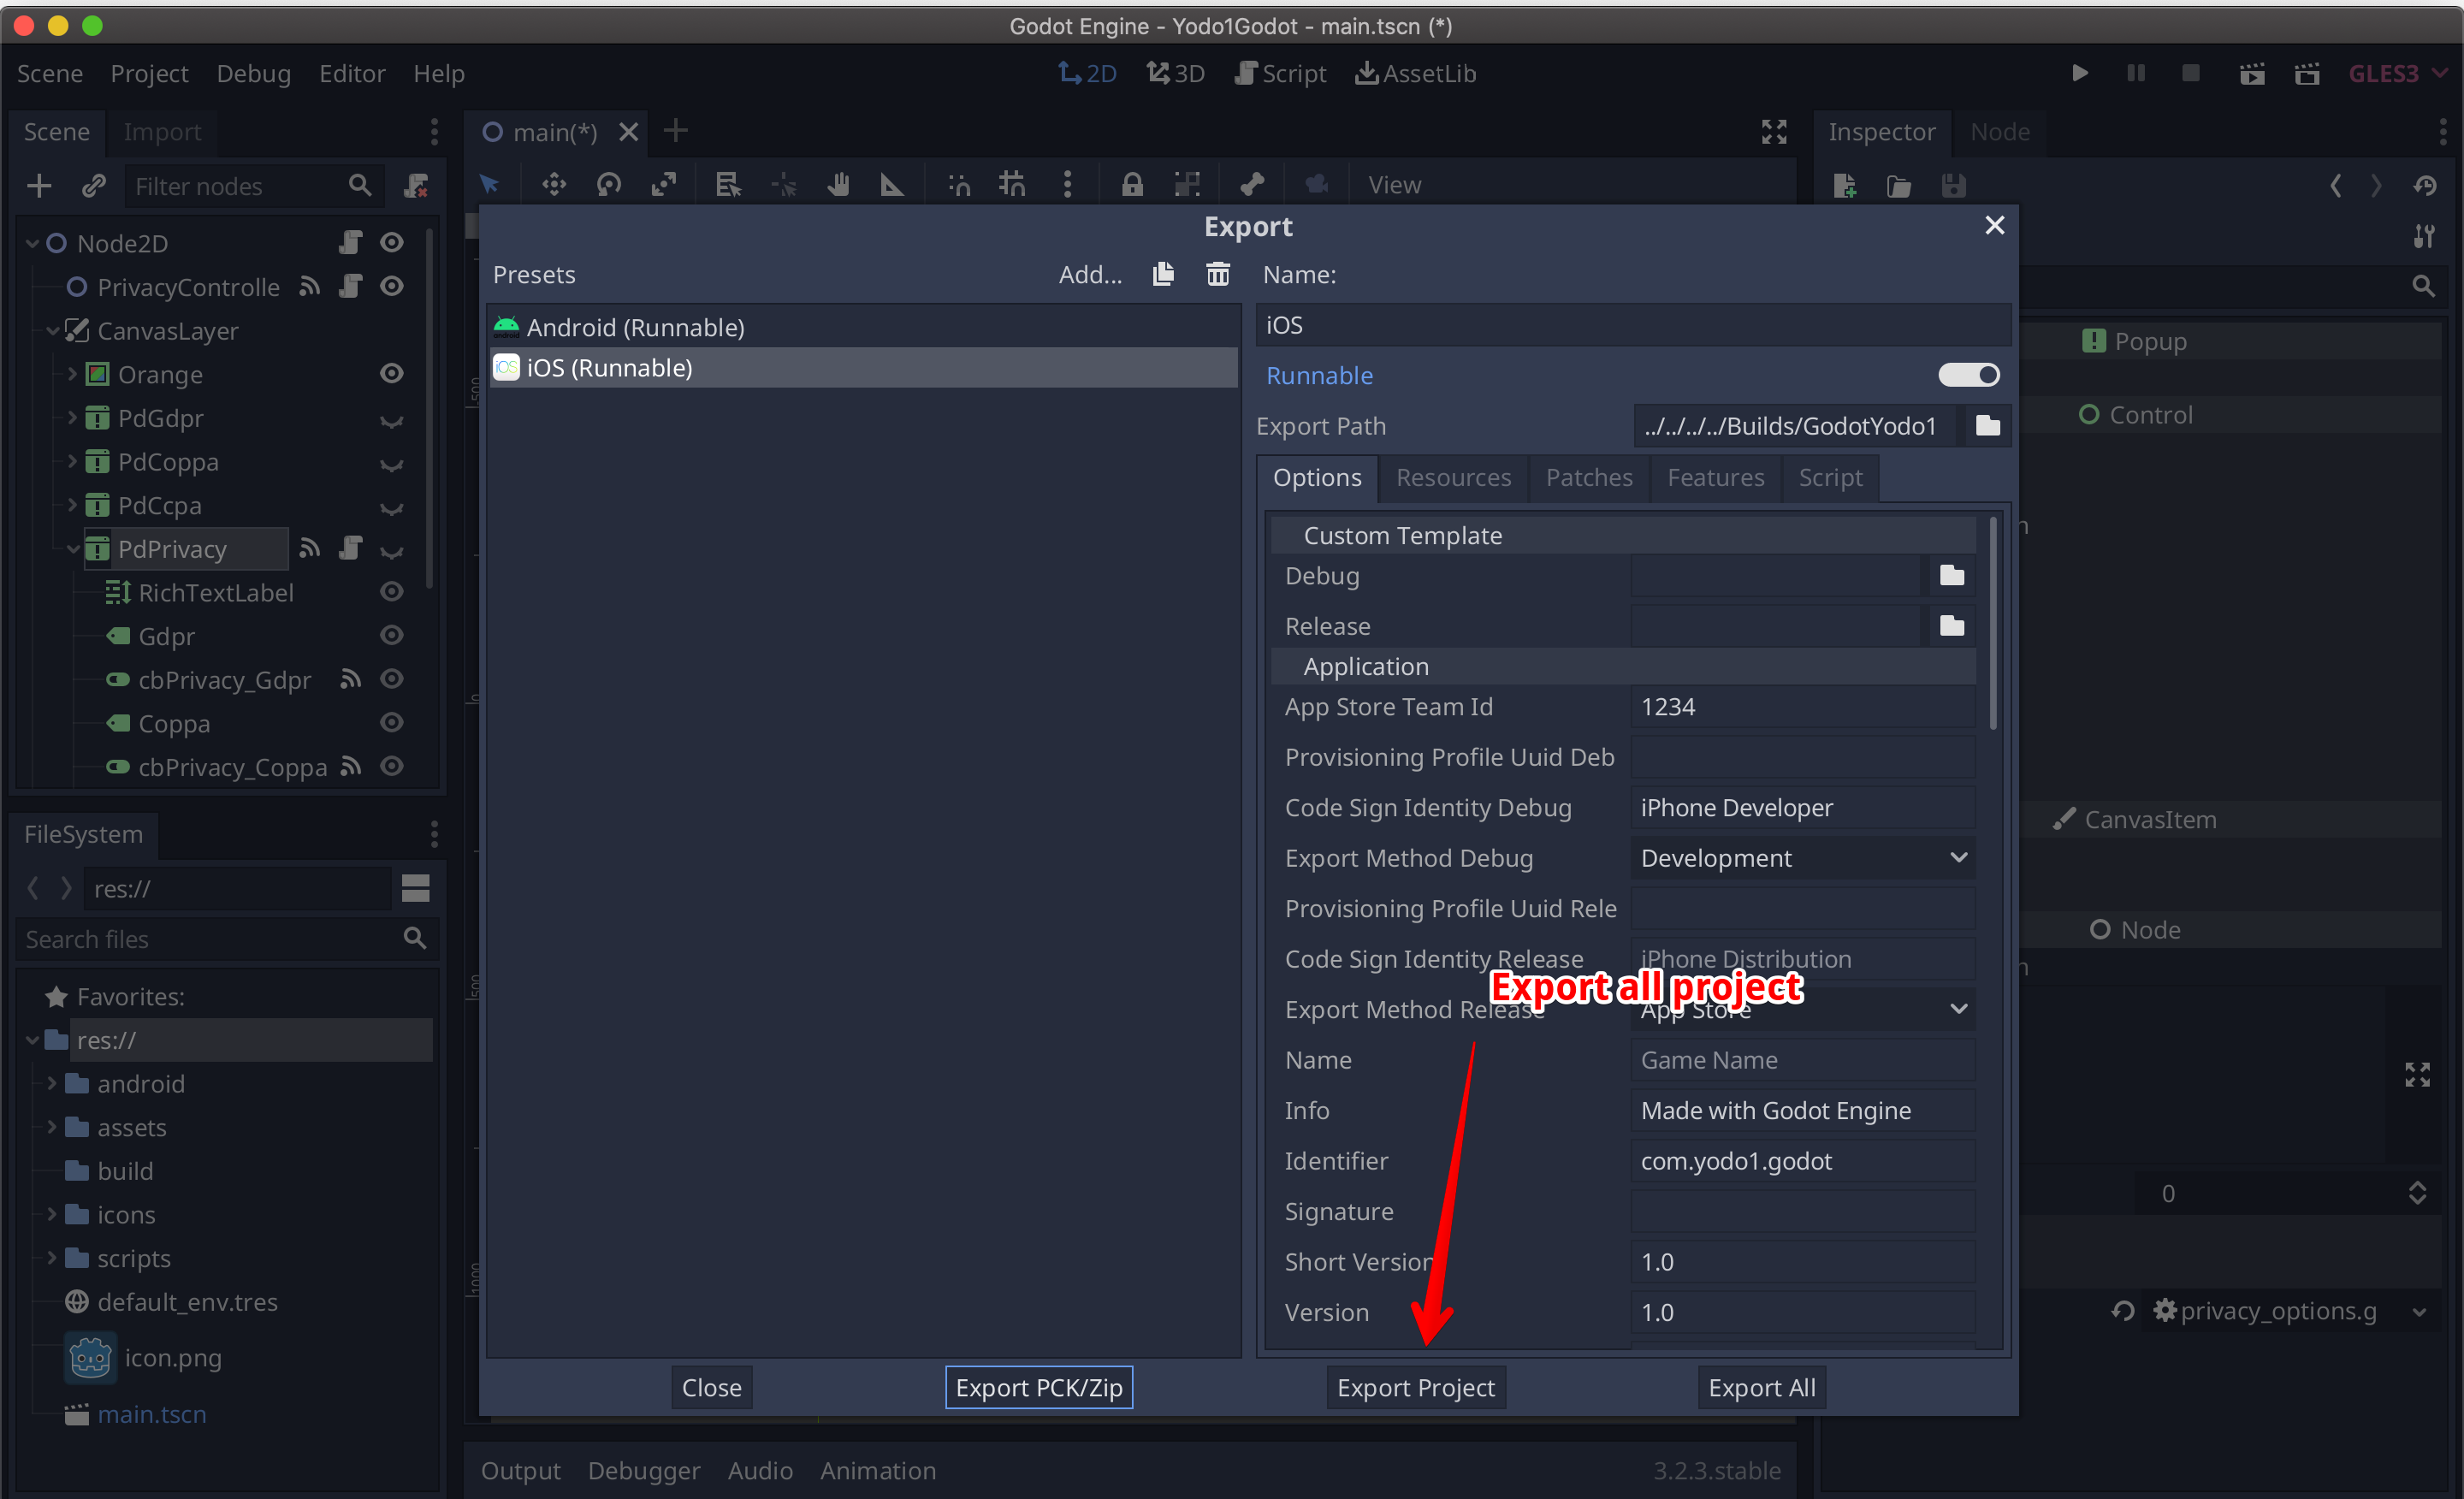Toggle visibility of RichTextLabel
2464x1499 pixels.
coord(392,592)
